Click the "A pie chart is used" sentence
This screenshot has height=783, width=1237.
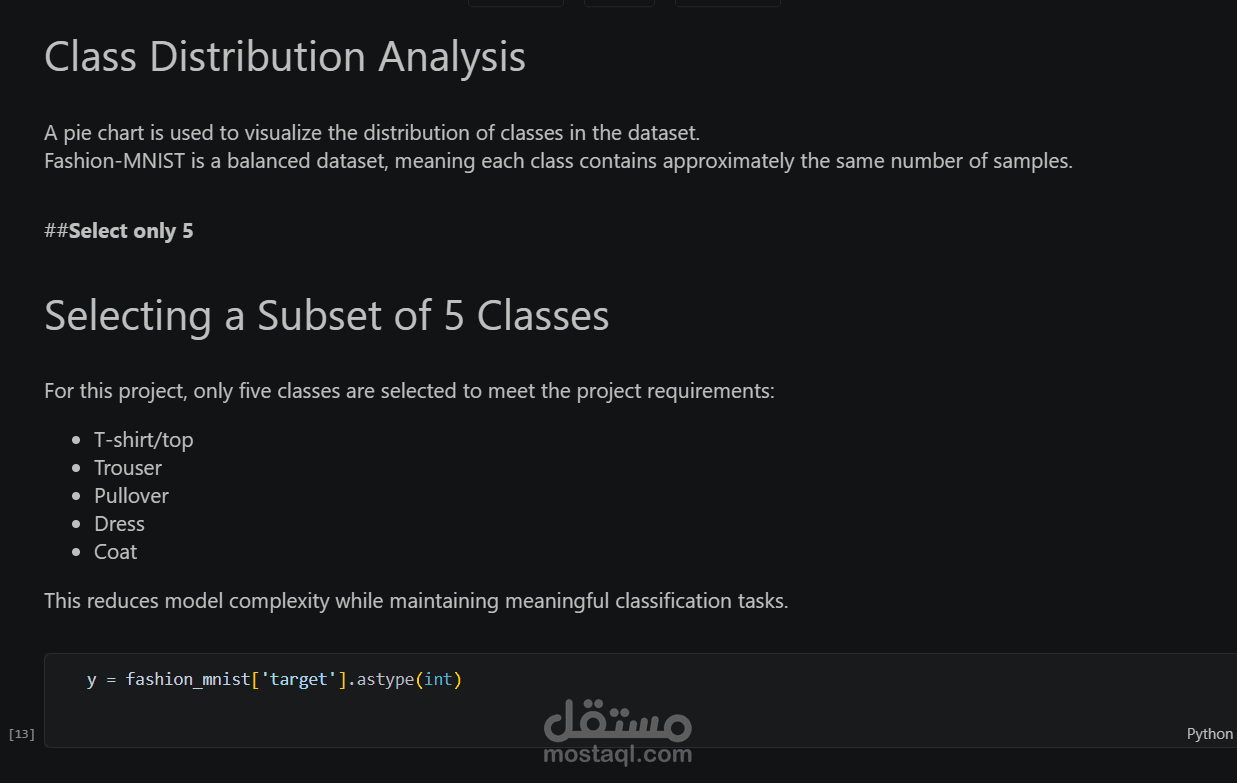click(x=372, y=133)
